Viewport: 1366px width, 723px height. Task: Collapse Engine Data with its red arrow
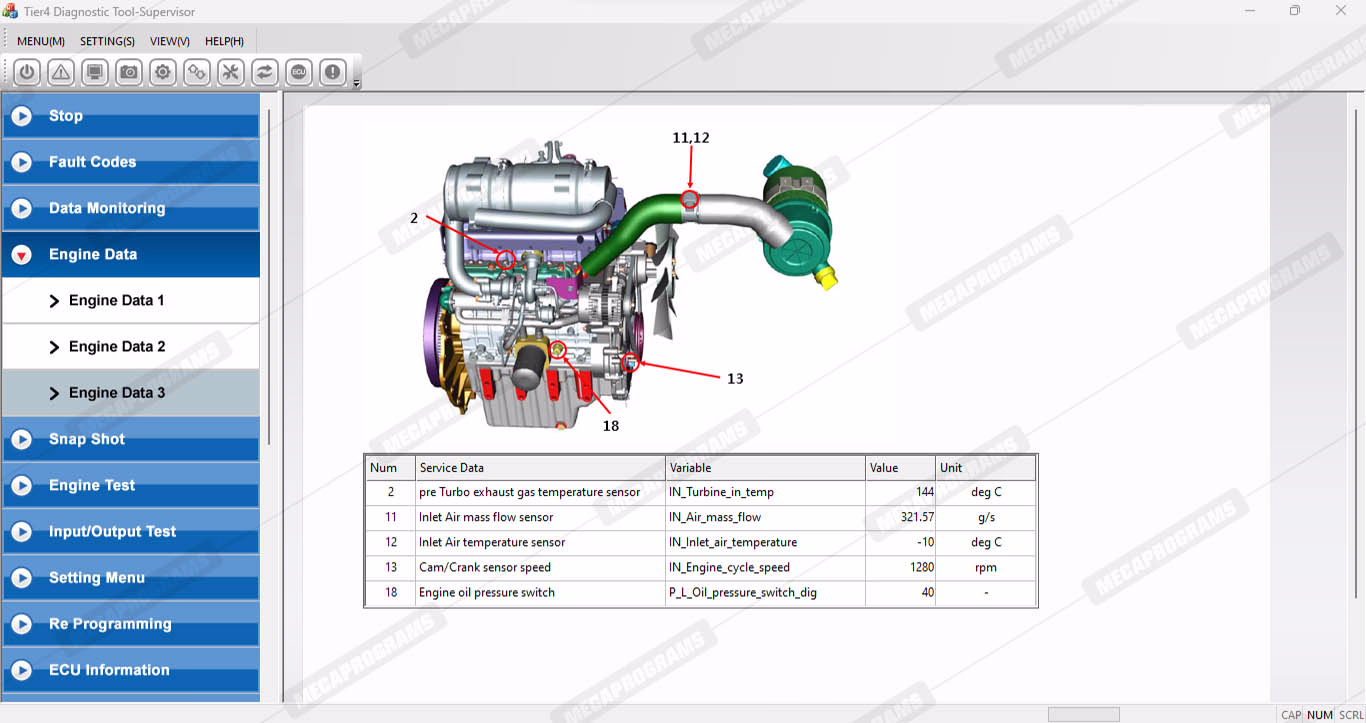pos(21,255)
